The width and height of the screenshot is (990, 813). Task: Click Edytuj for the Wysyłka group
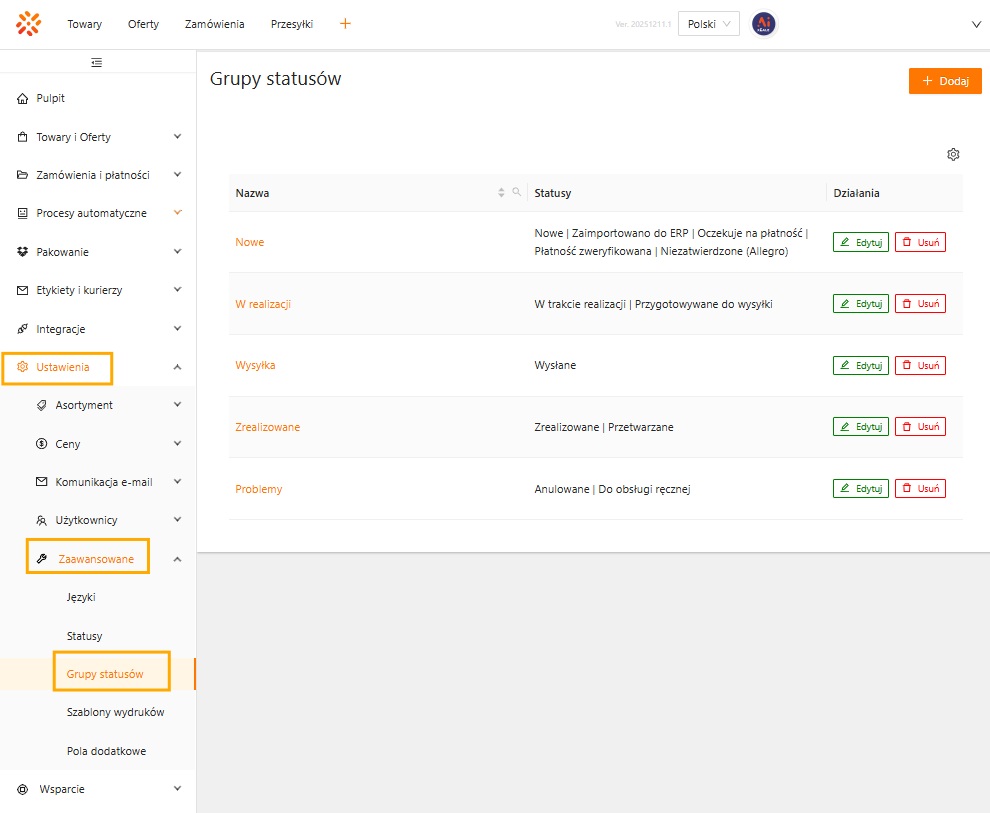[x=860, y=365]
